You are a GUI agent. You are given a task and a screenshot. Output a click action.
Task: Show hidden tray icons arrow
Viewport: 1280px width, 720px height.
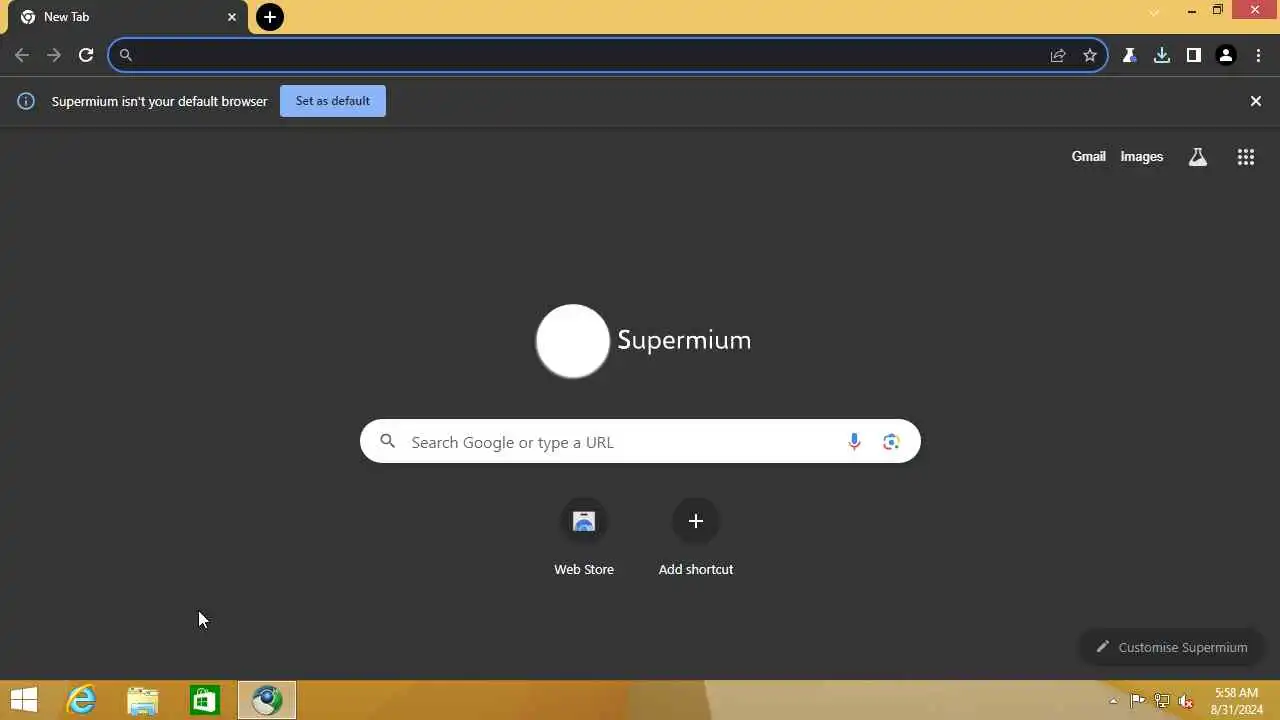[x=1114, y=701]
